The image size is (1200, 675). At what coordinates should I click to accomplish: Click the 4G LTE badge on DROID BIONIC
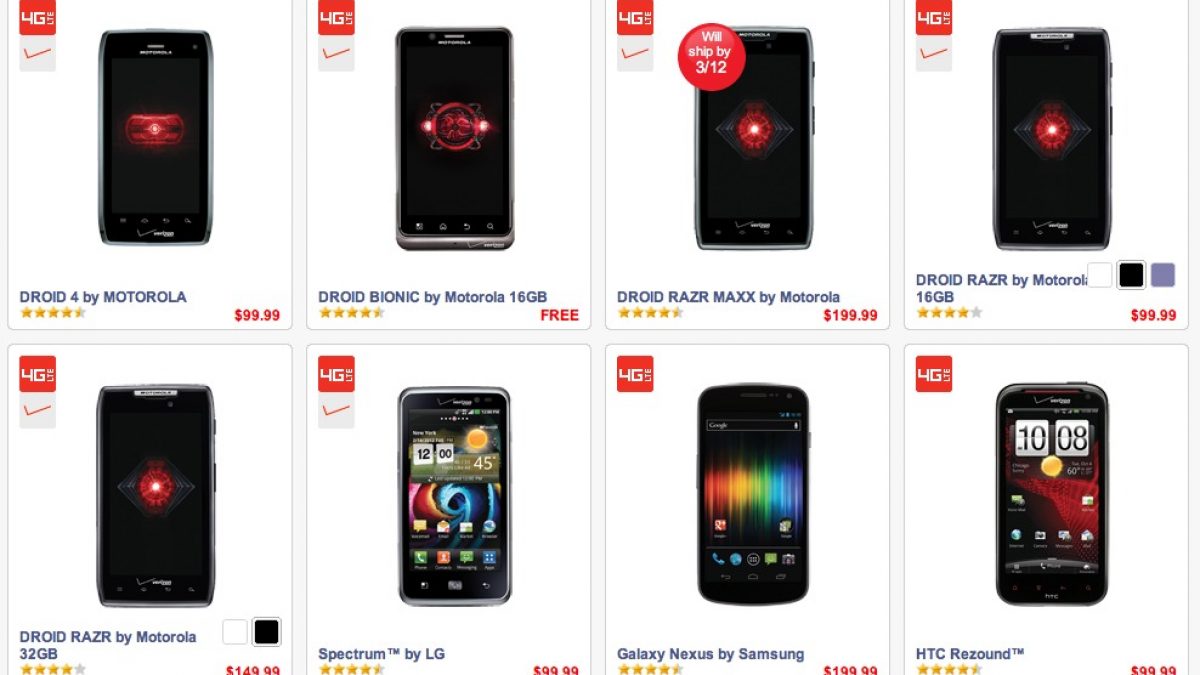click(x=336, y=17)
